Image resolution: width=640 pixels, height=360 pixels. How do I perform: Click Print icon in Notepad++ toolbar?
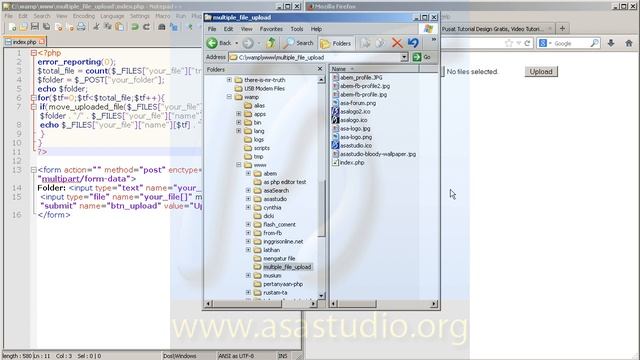pos(81,27)
